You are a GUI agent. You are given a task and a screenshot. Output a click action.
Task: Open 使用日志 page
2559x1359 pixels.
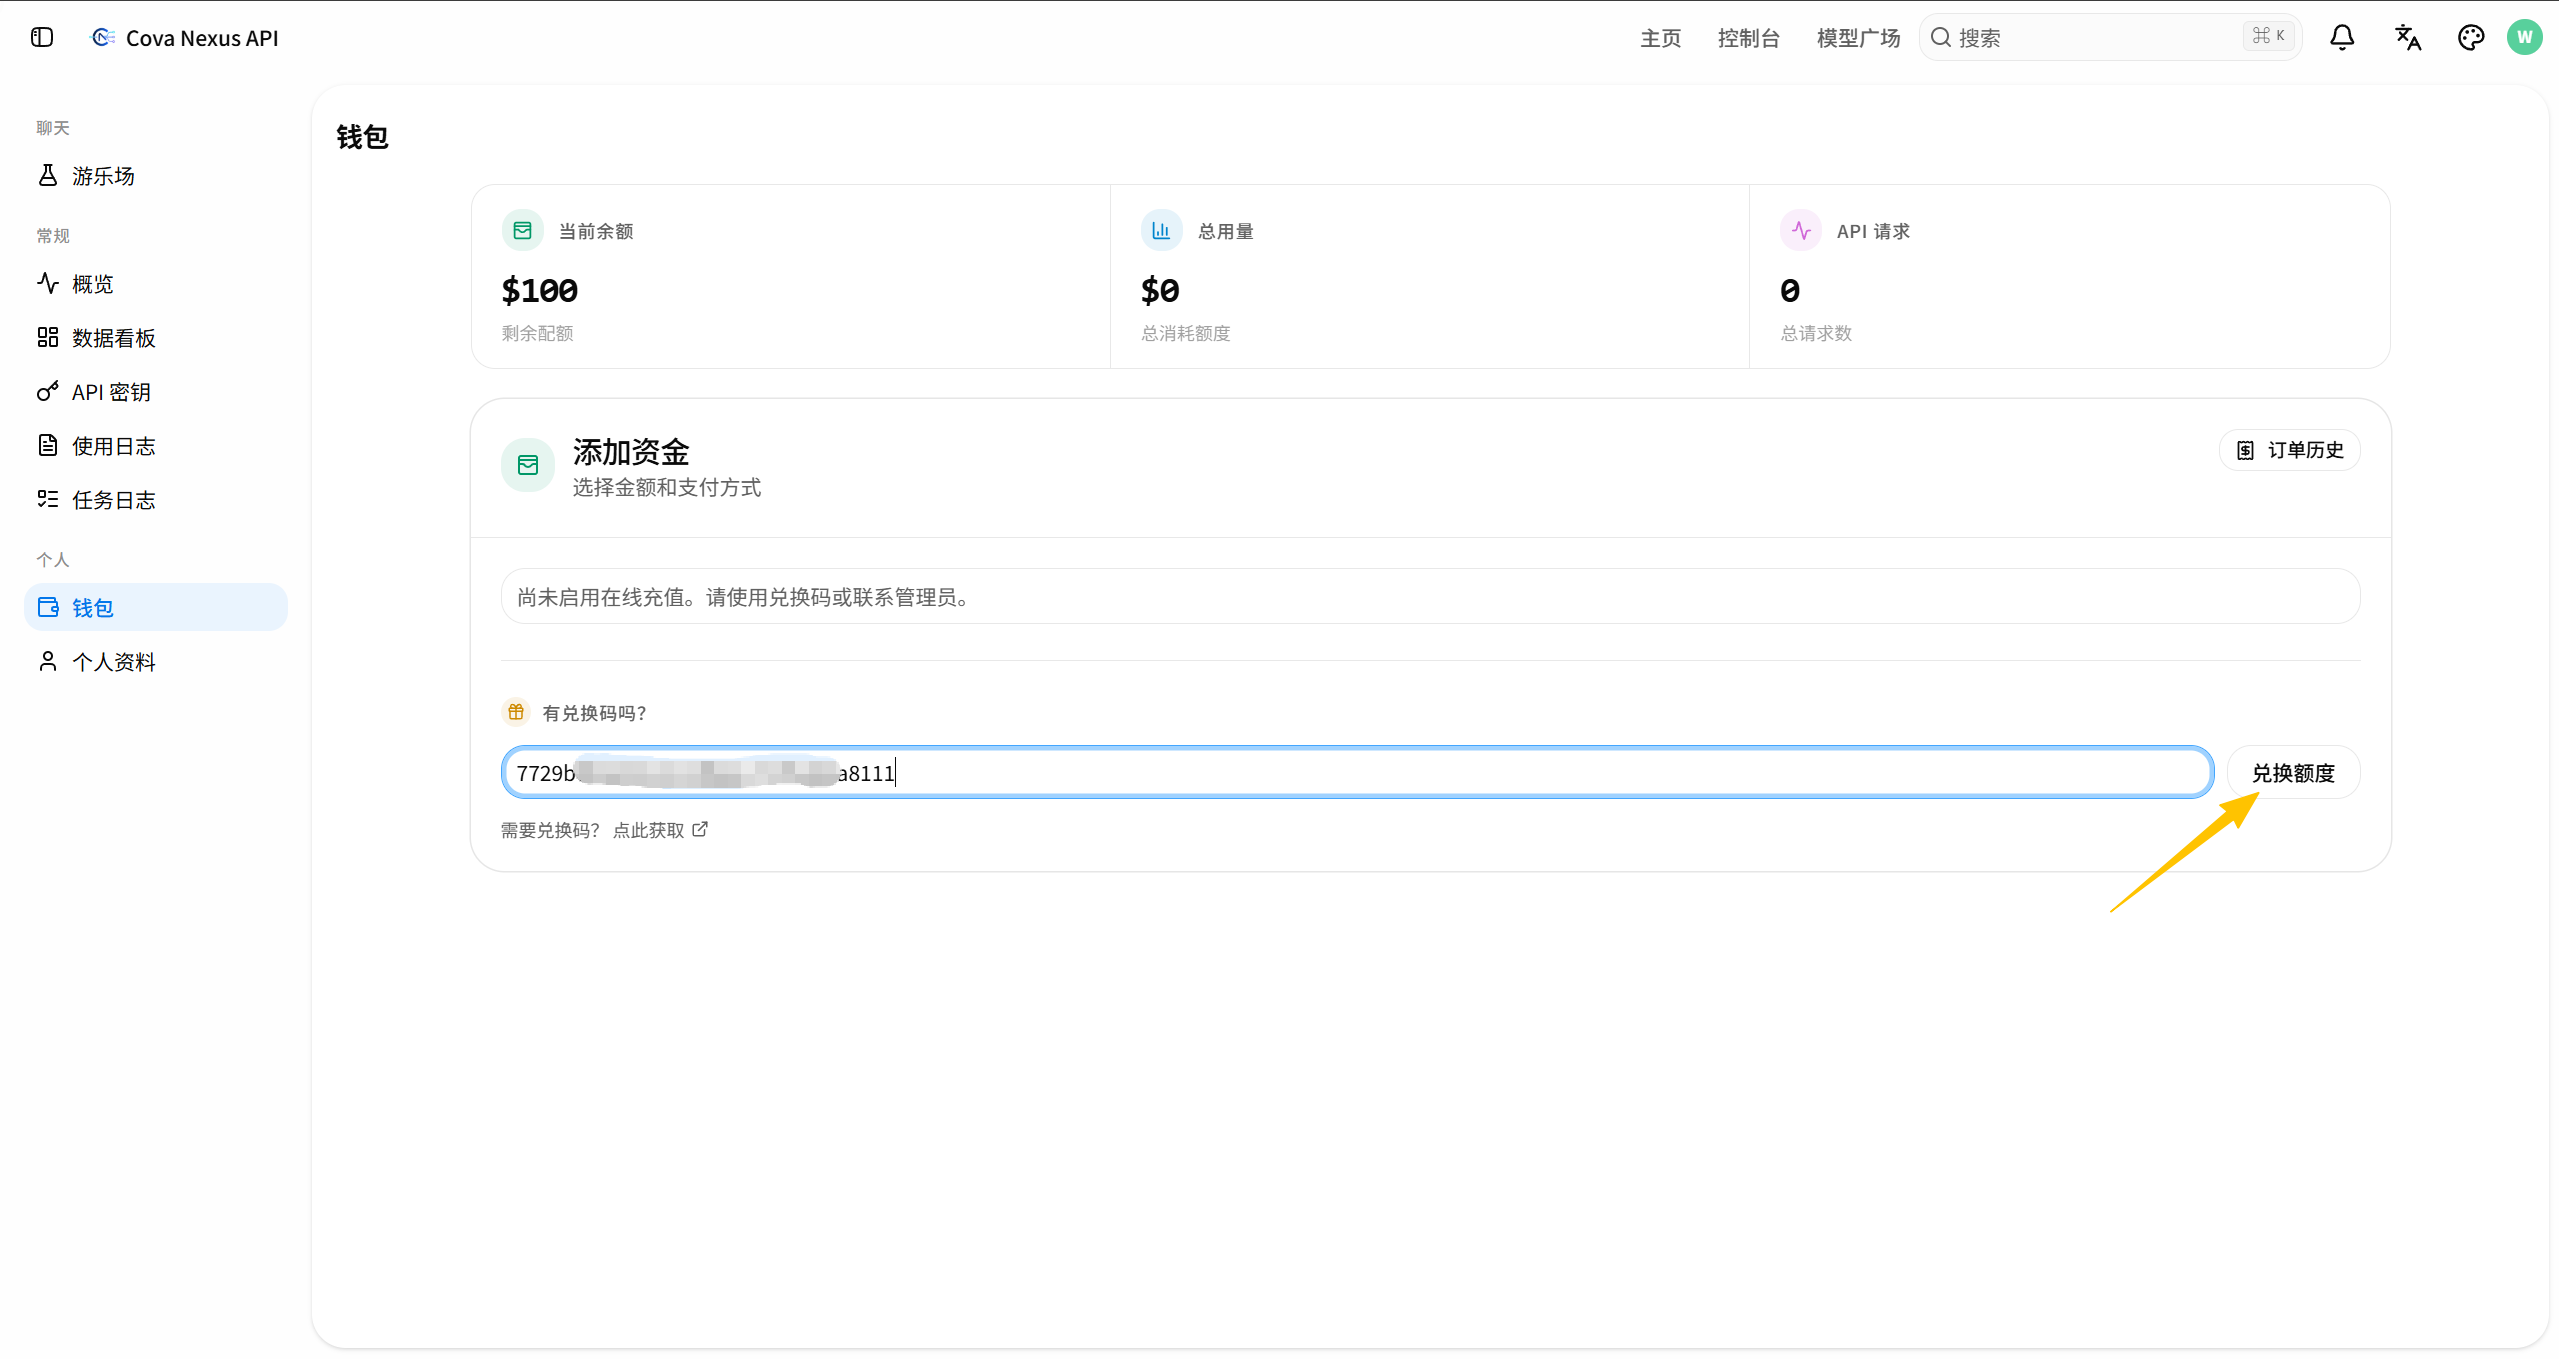point(156,446)
